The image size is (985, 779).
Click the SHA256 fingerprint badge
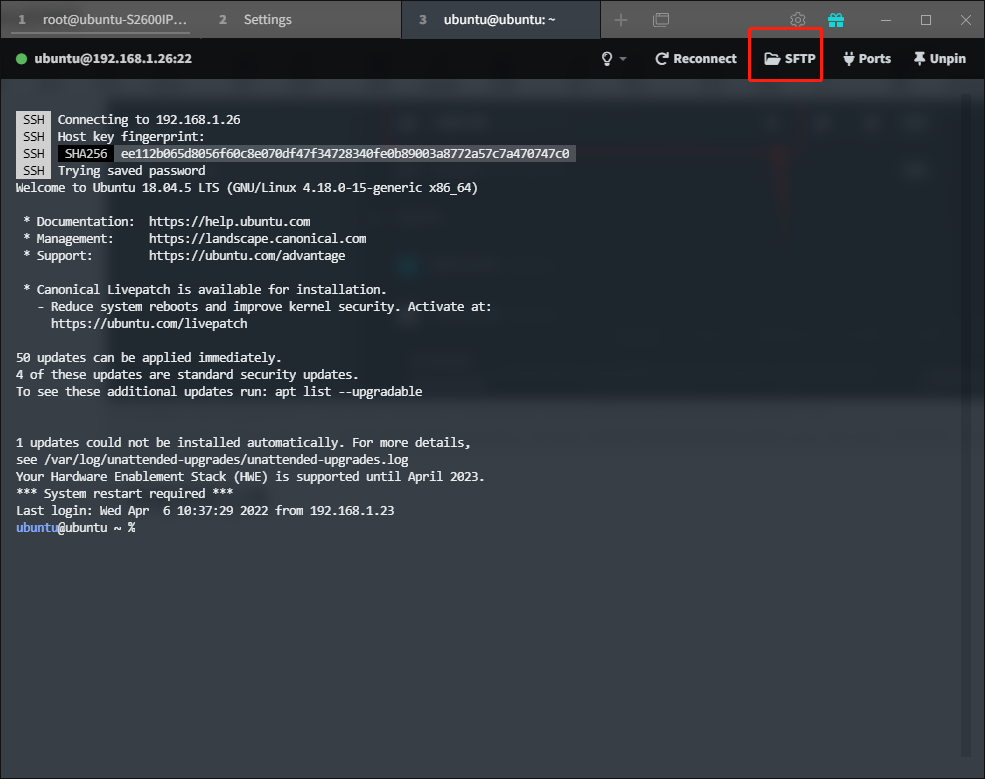point(85,153)
